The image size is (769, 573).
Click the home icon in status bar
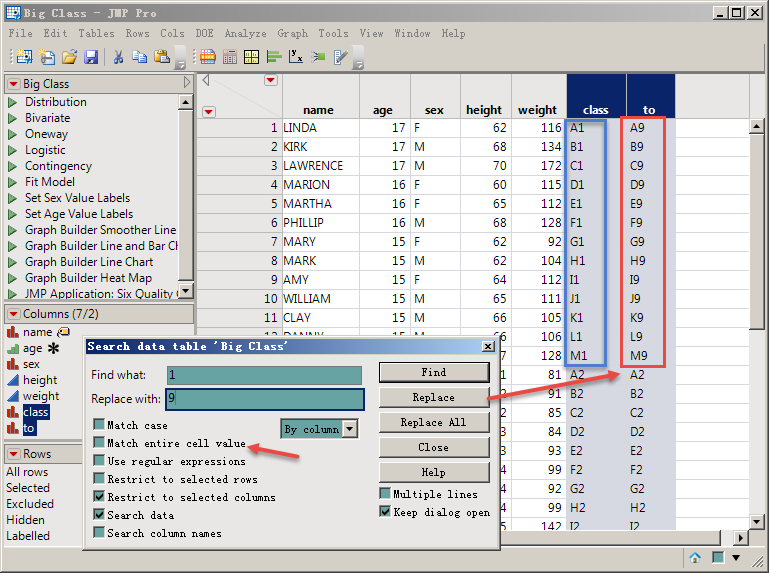(x=695, y=557)
